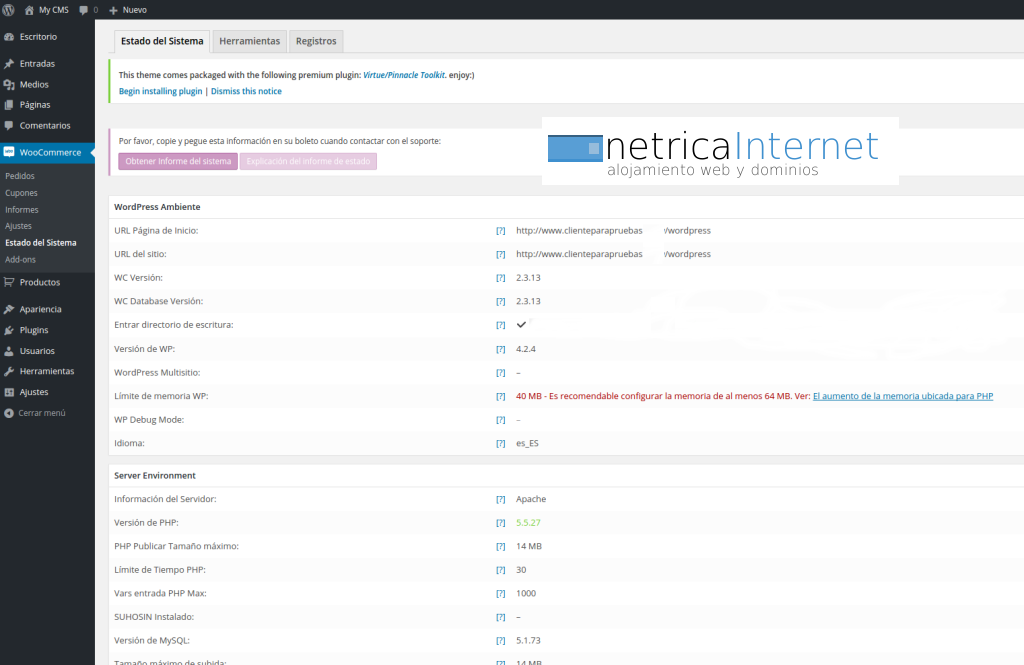
Task: Switch to the Registros tab
Action: (x=316, y=41)
